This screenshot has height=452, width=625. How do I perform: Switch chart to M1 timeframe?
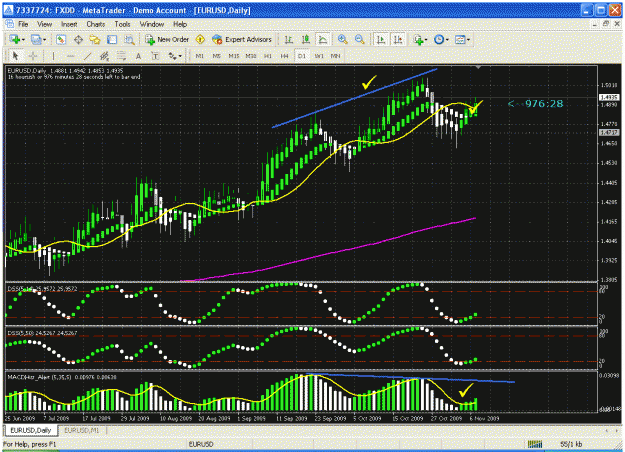coord(200,56)
